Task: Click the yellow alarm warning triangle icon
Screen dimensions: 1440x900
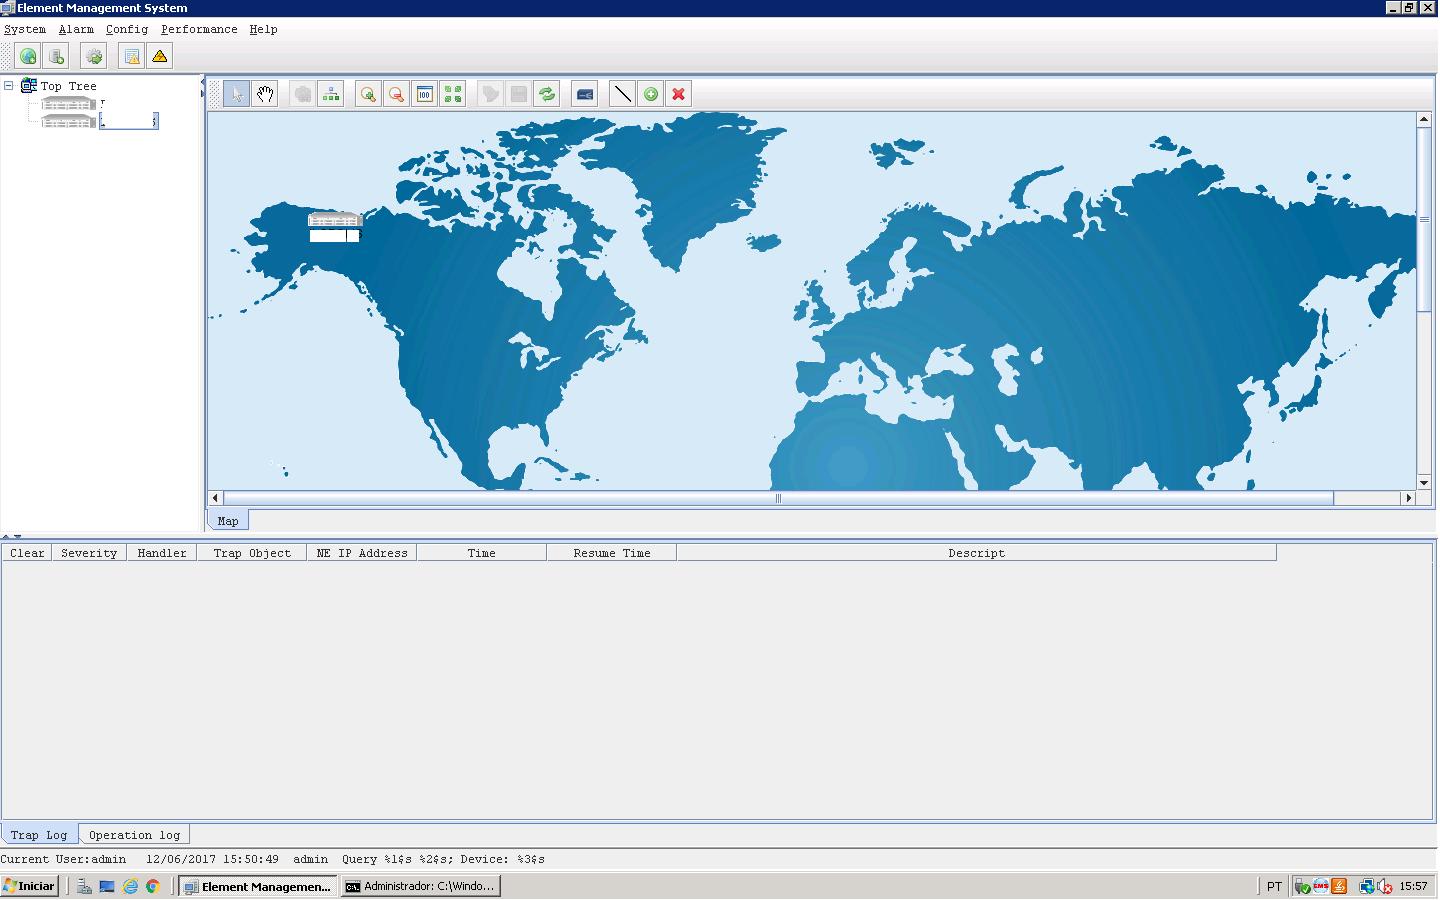Action: (160, 57)
